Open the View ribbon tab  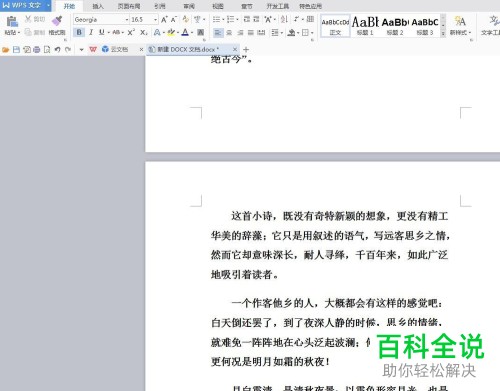point(218,6)
